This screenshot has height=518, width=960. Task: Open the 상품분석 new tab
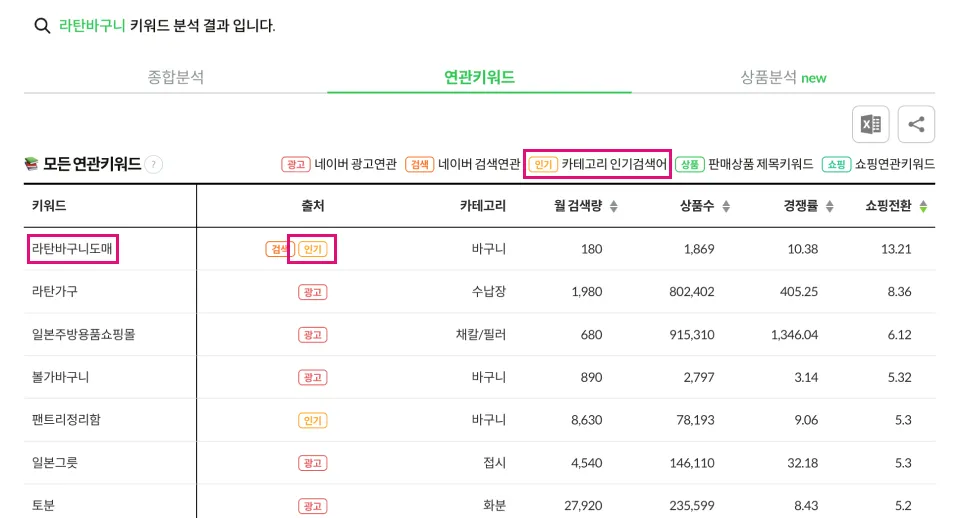pos(783,77)
